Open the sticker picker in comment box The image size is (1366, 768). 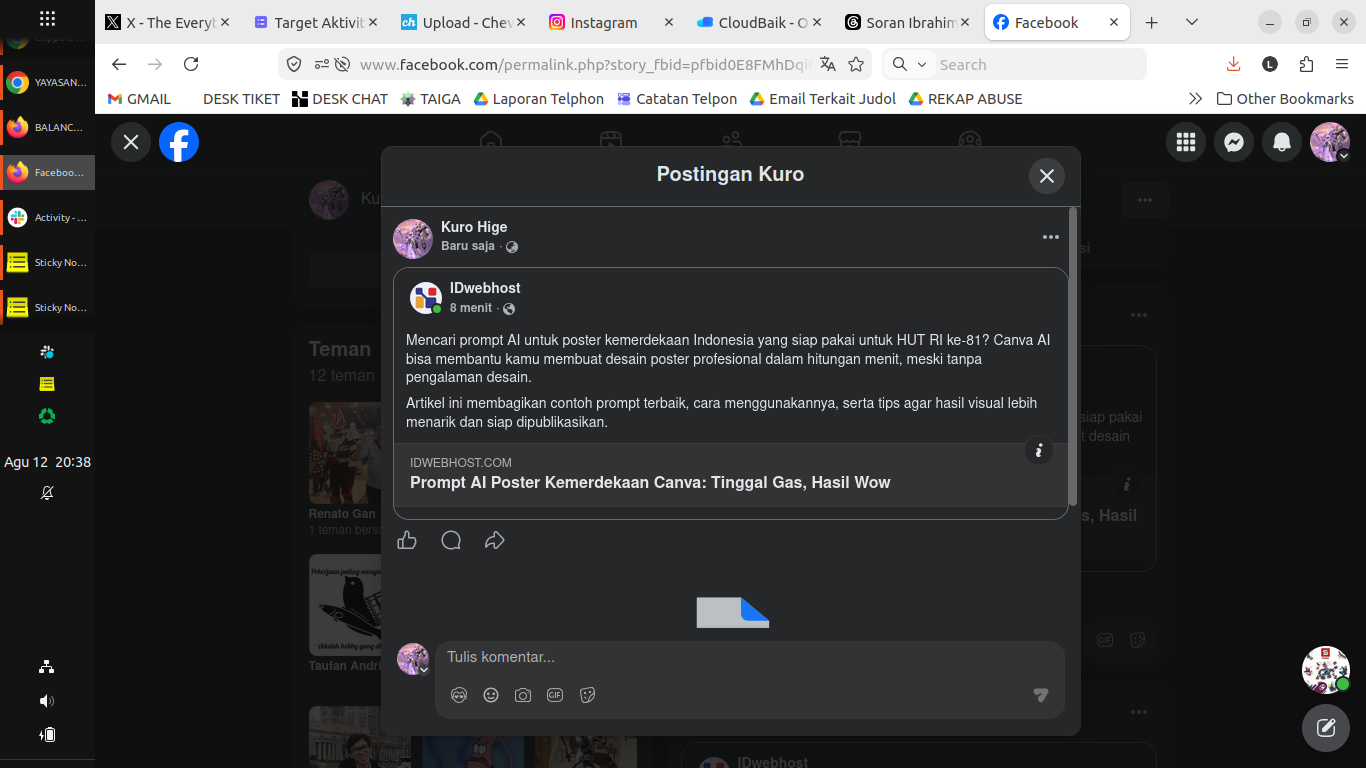tap(588, 695)
